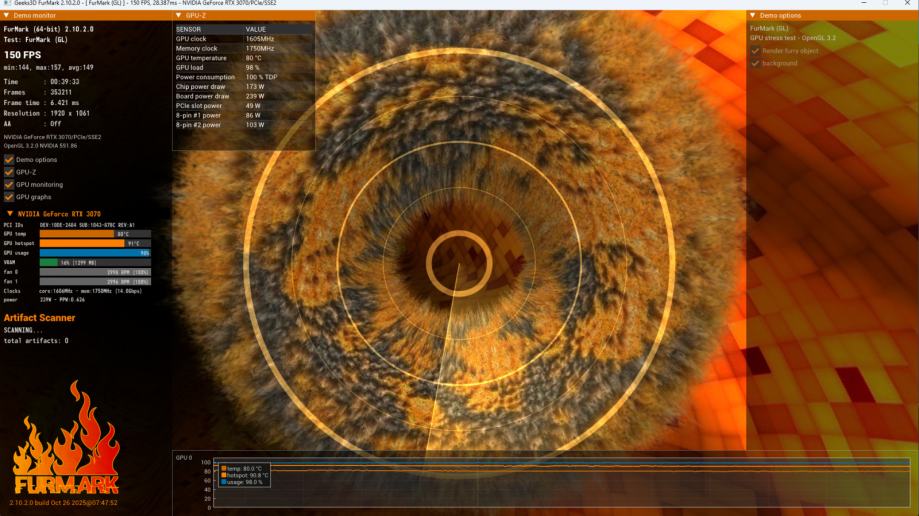The image size is (919, 516).
Task: Select the Board power draw row
Action: click(243, 96)
